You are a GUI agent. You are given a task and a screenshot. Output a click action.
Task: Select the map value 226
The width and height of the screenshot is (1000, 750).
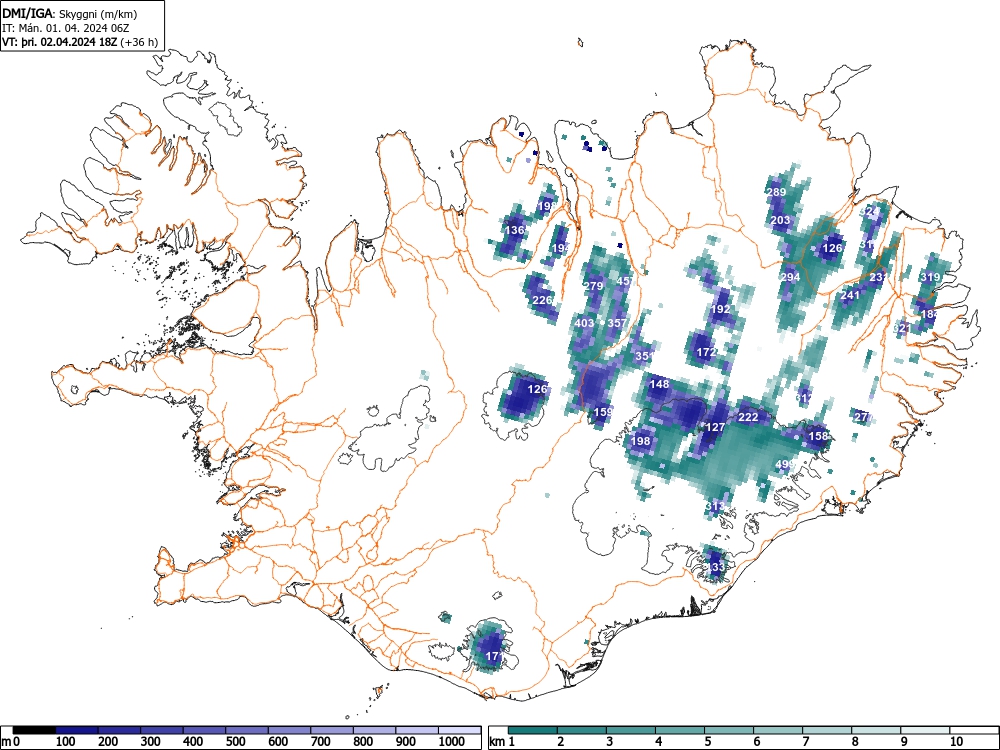542,300
